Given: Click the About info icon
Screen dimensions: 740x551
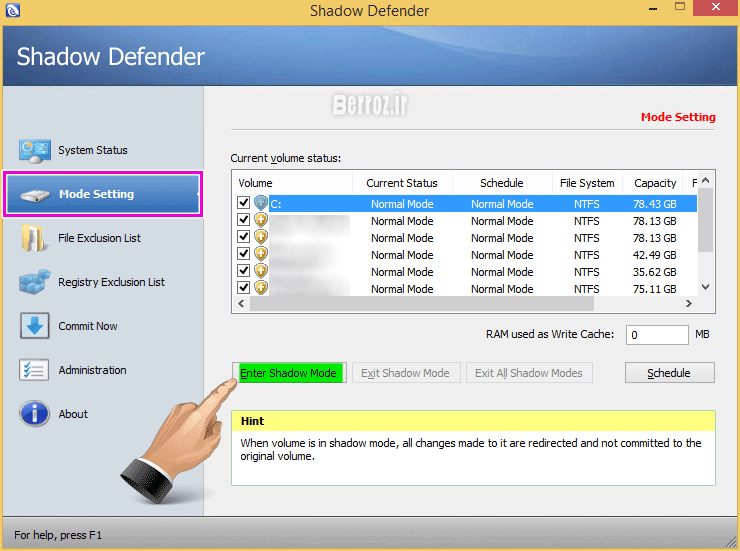Looking at the screenshot, I should coord(34,414).
